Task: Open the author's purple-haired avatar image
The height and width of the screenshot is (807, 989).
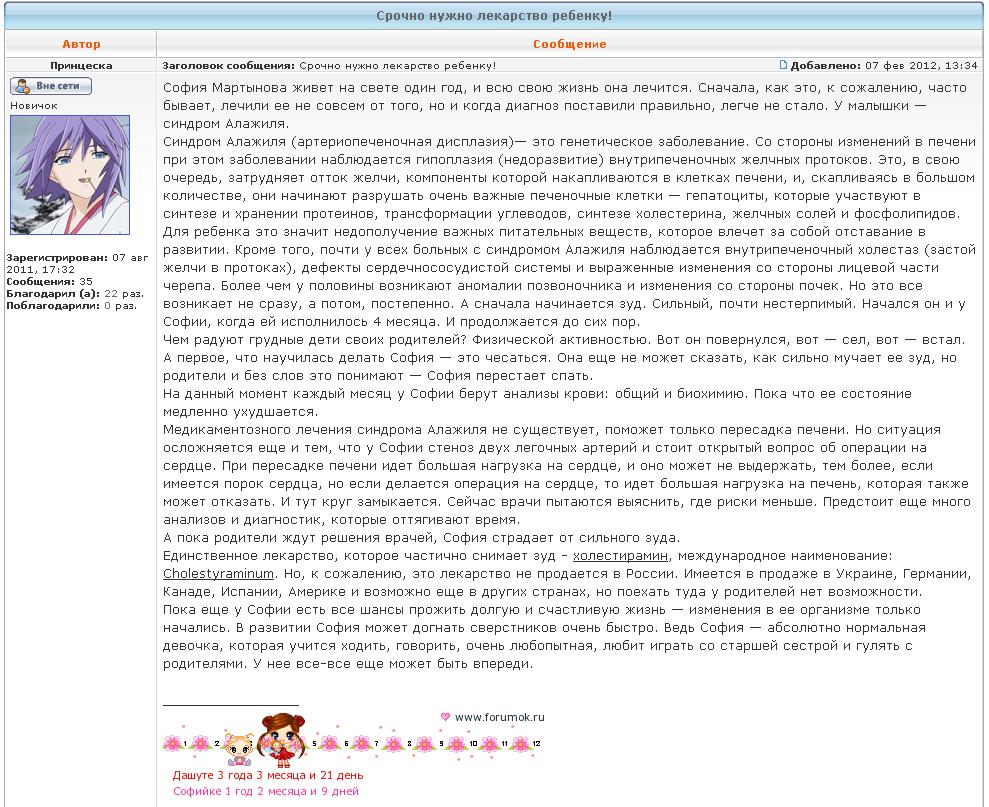Action: coord(56,175)
